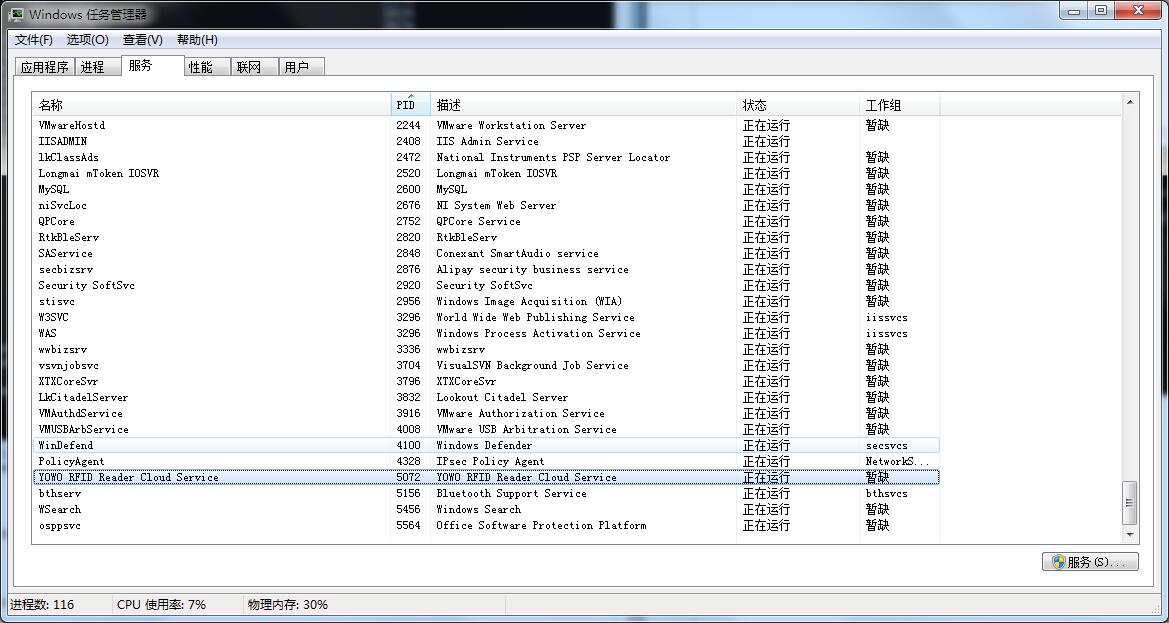Click PID 5072 cell
Image resolution: width=1169 pixels, height=623 pixels.
point(409,478)
